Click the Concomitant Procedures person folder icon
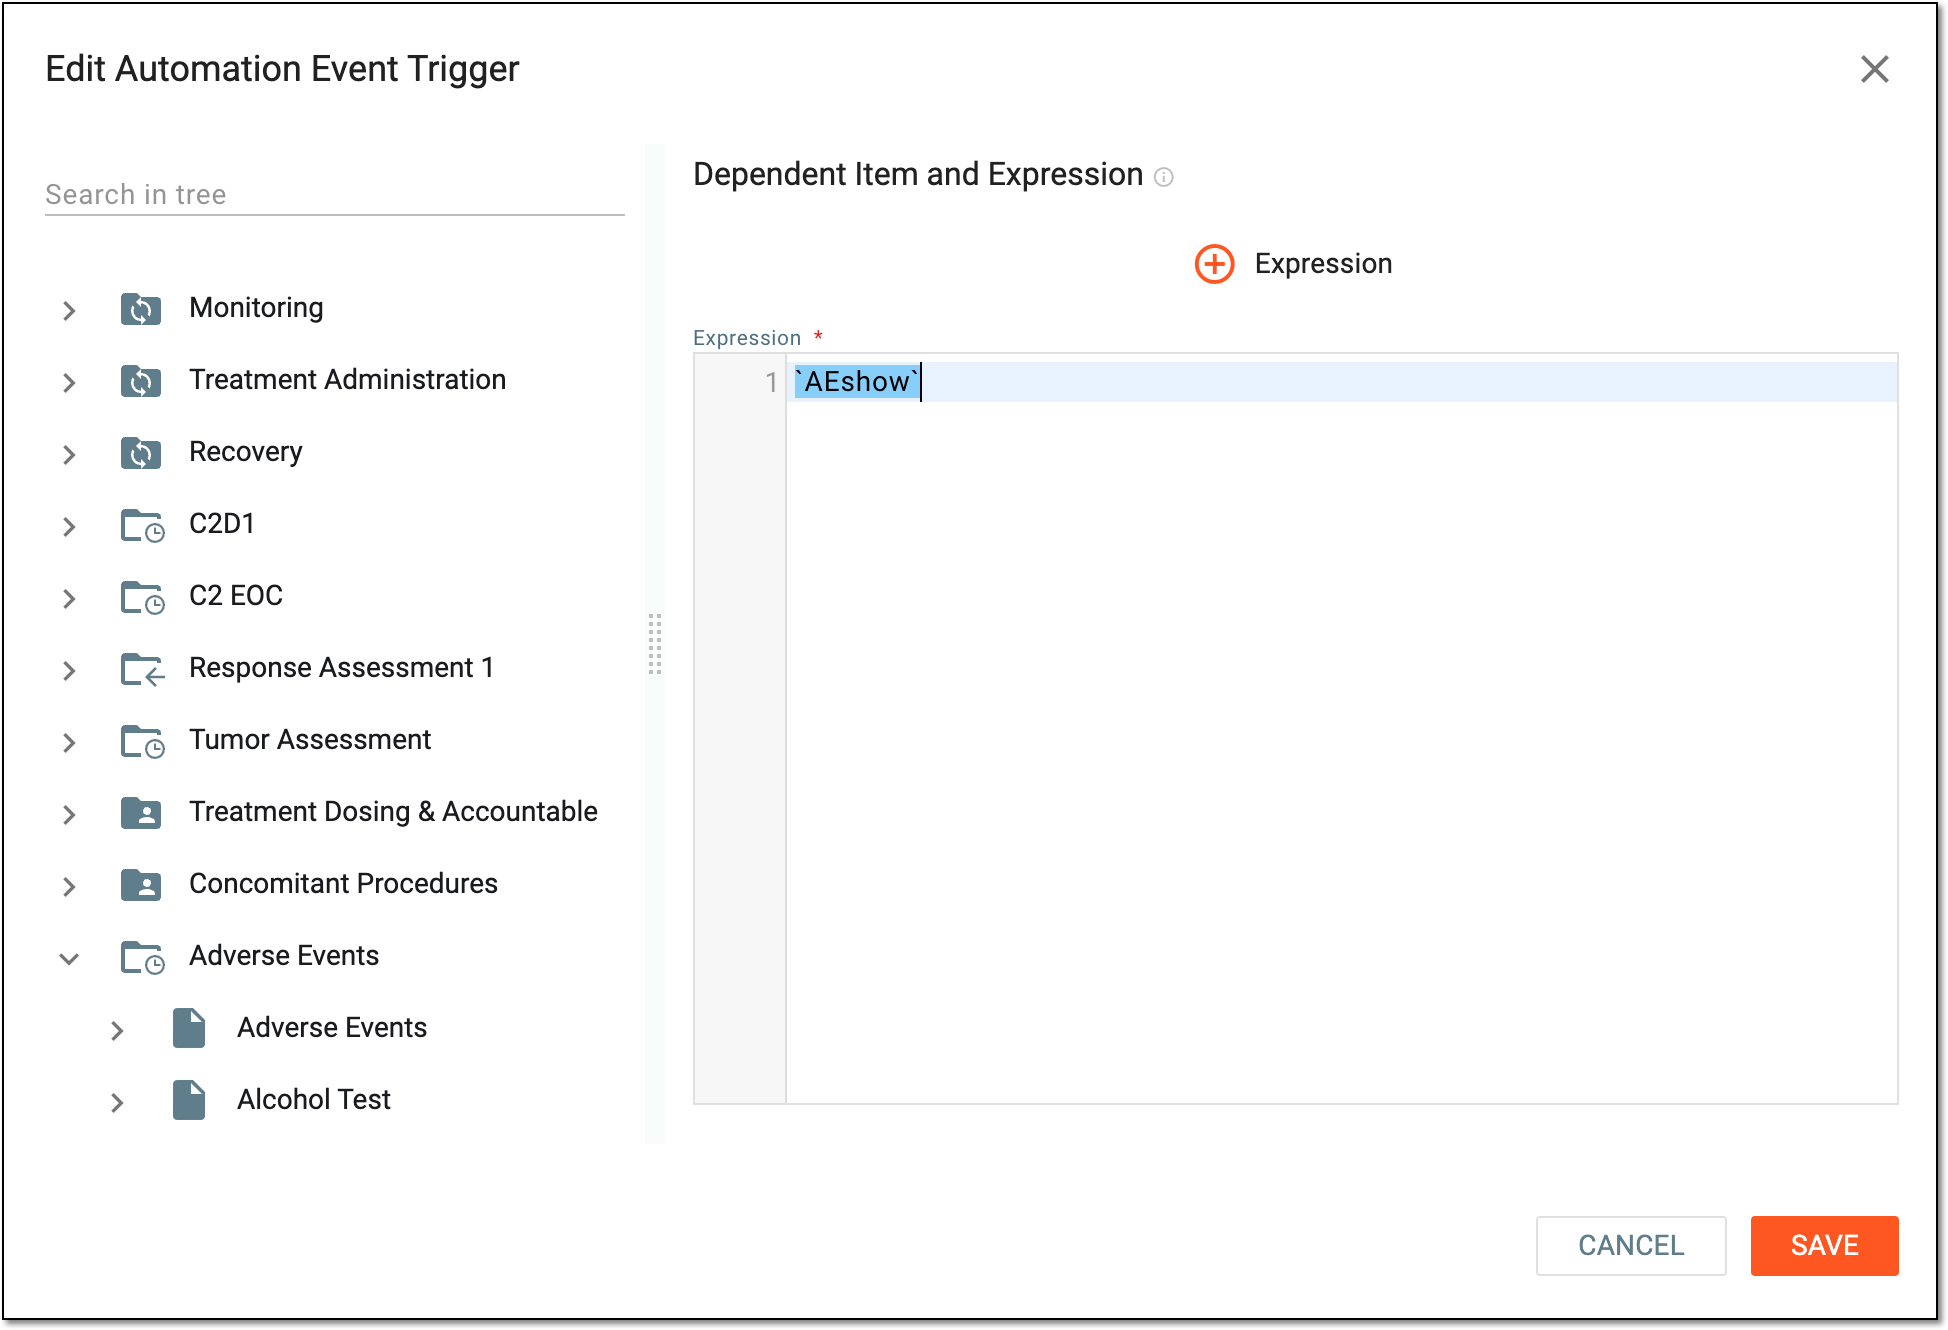 141,885
